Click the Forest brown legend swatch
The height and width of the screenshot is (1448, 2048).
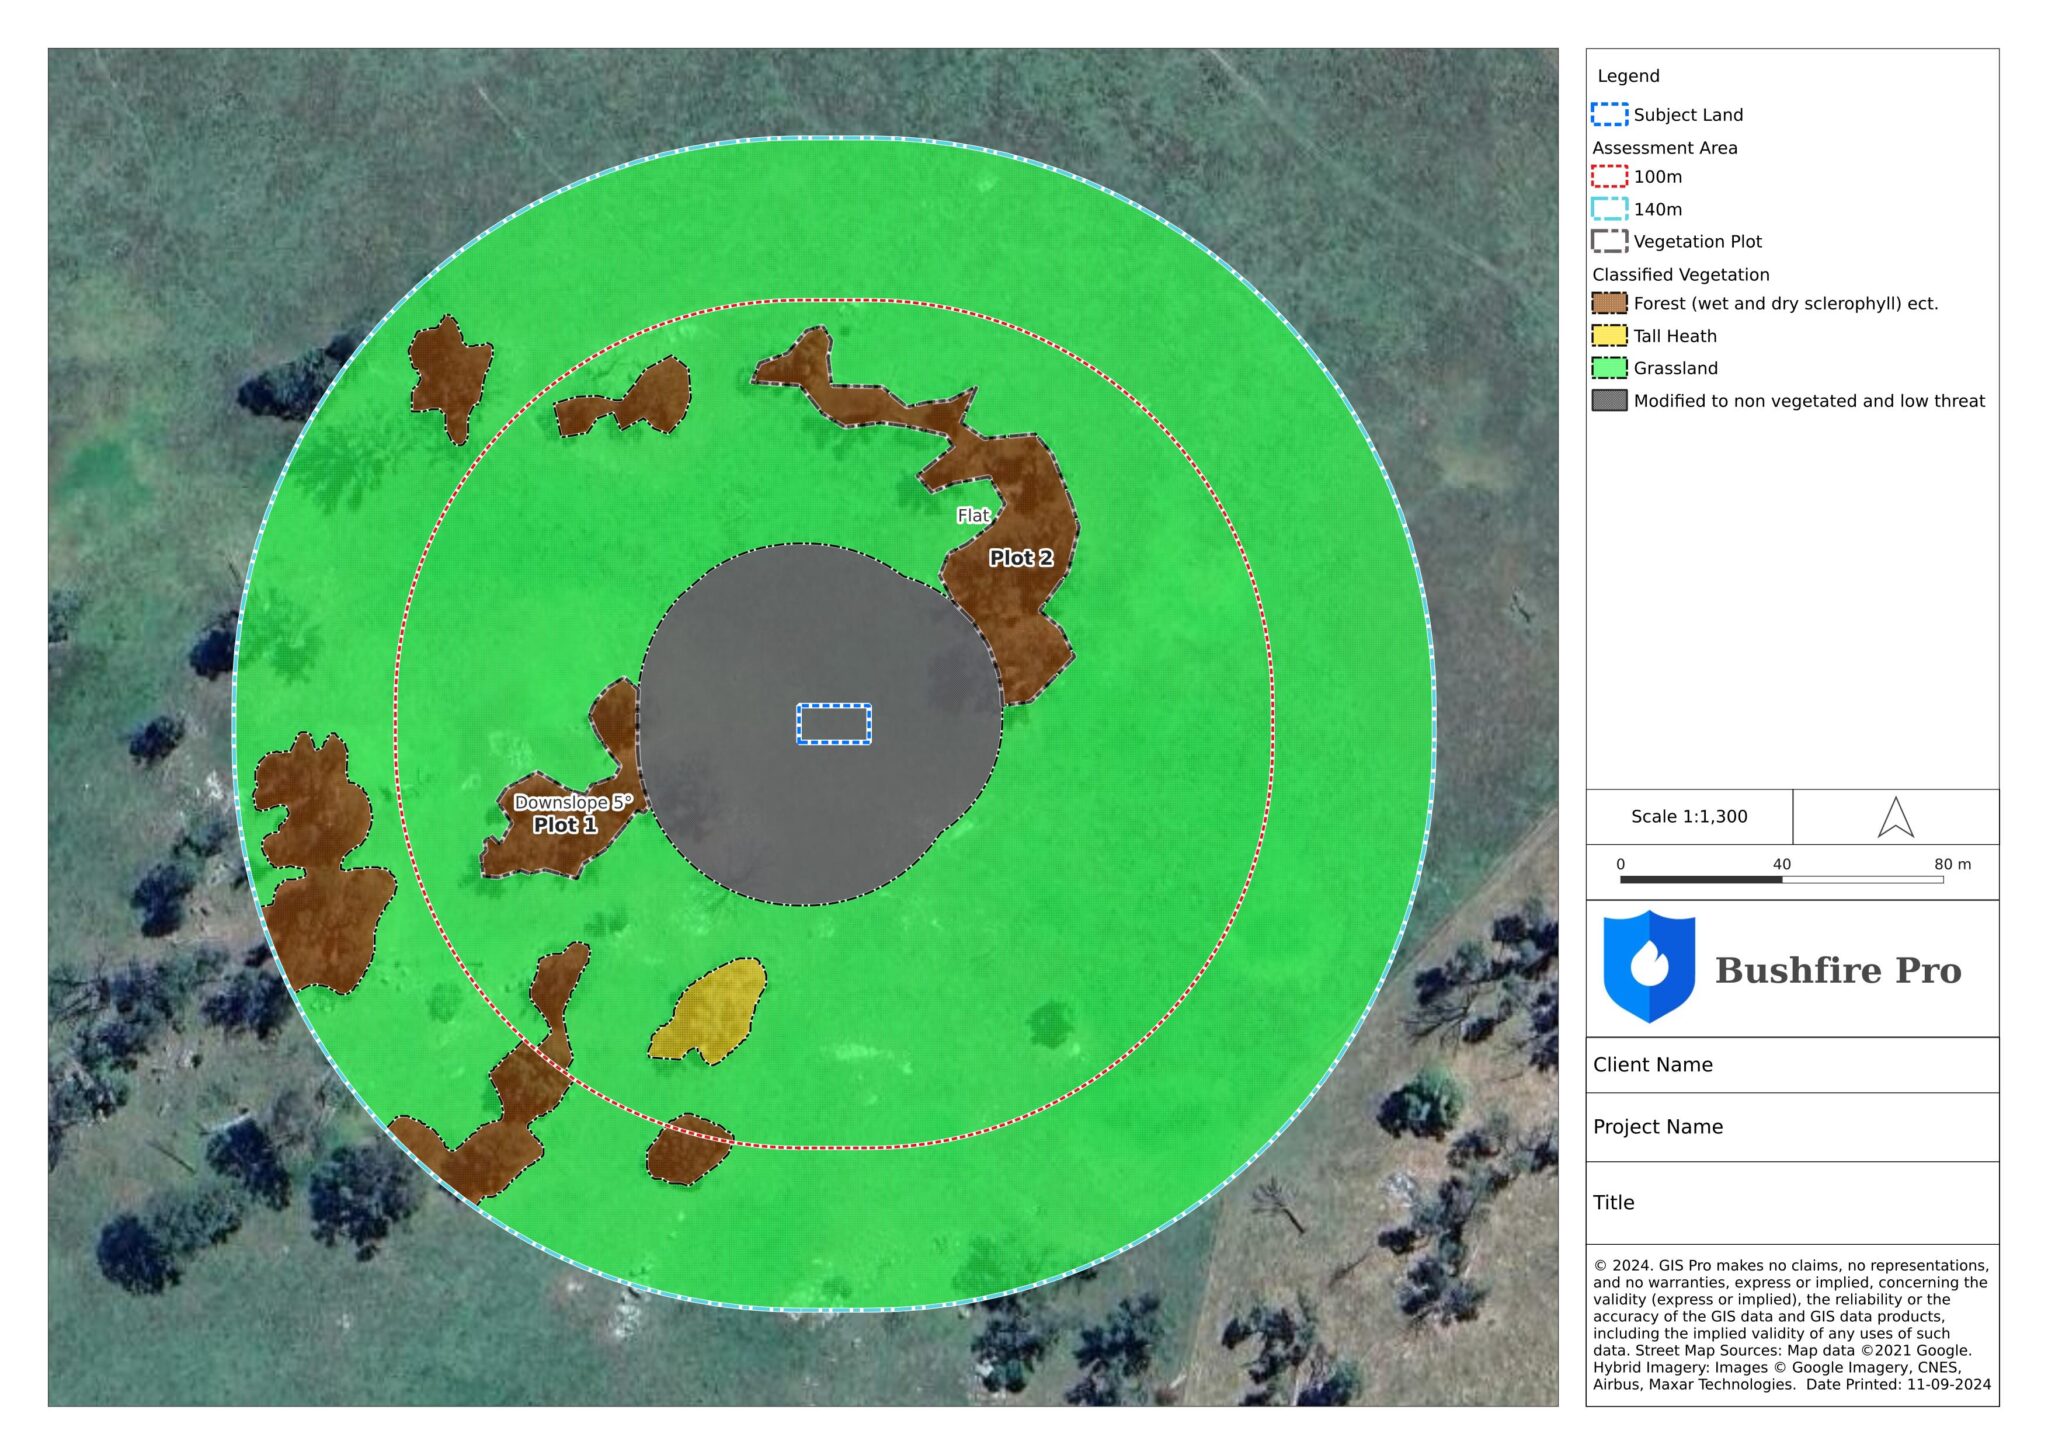pos(1609,303)
